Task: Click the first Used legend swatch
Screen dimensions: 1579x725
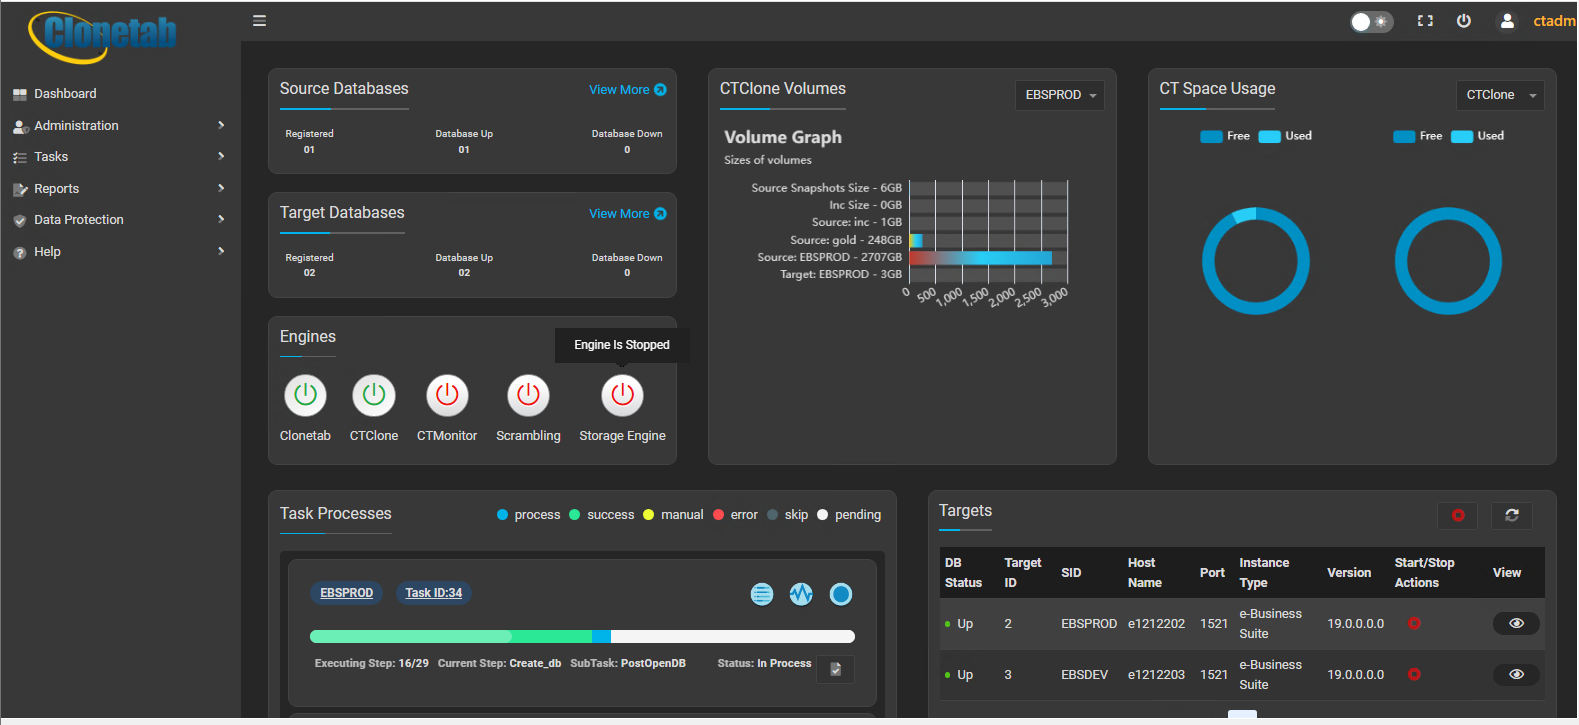Action: [x=1269, y=137]
